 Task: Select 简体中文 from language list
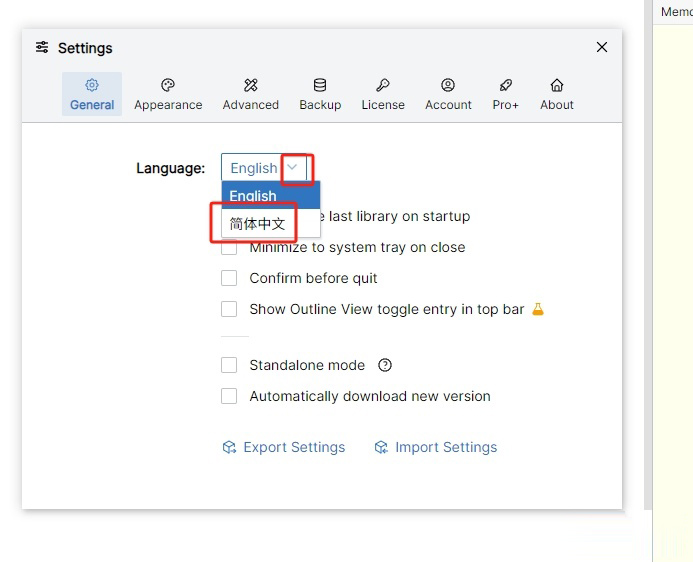257,224
